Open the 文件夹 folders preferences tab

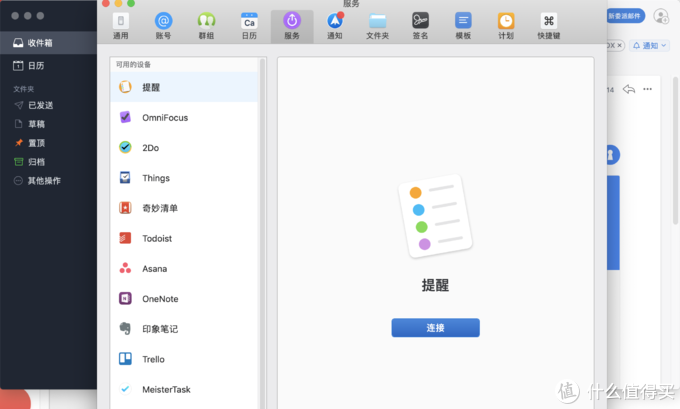377,26
